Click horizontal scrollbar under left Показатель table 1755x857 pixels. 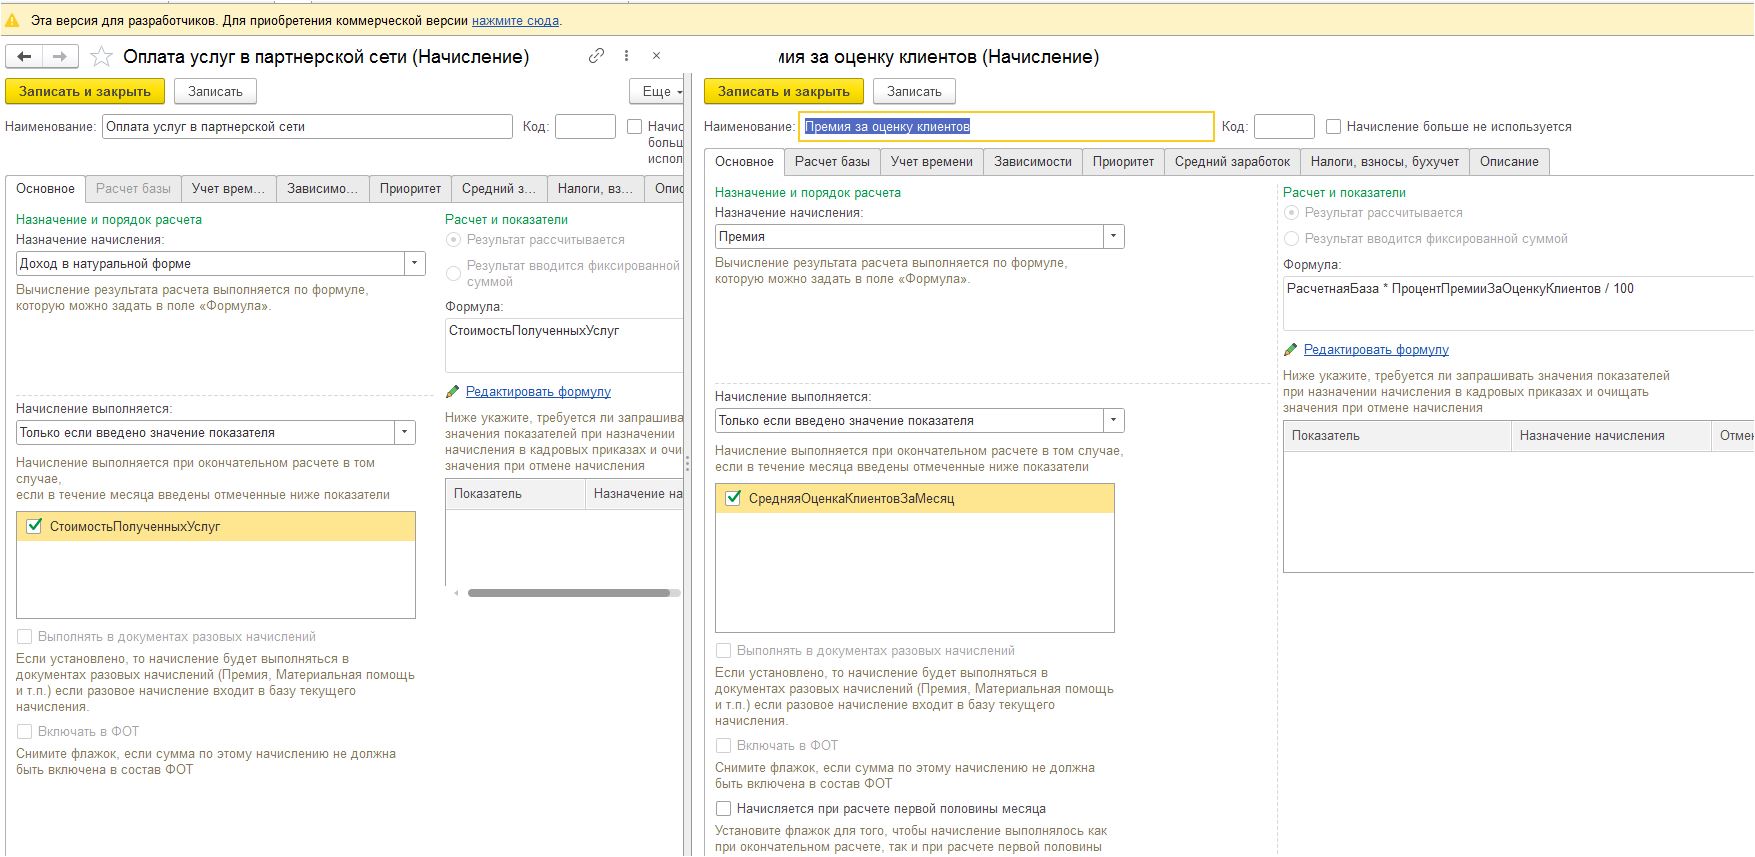coord(568,593)
